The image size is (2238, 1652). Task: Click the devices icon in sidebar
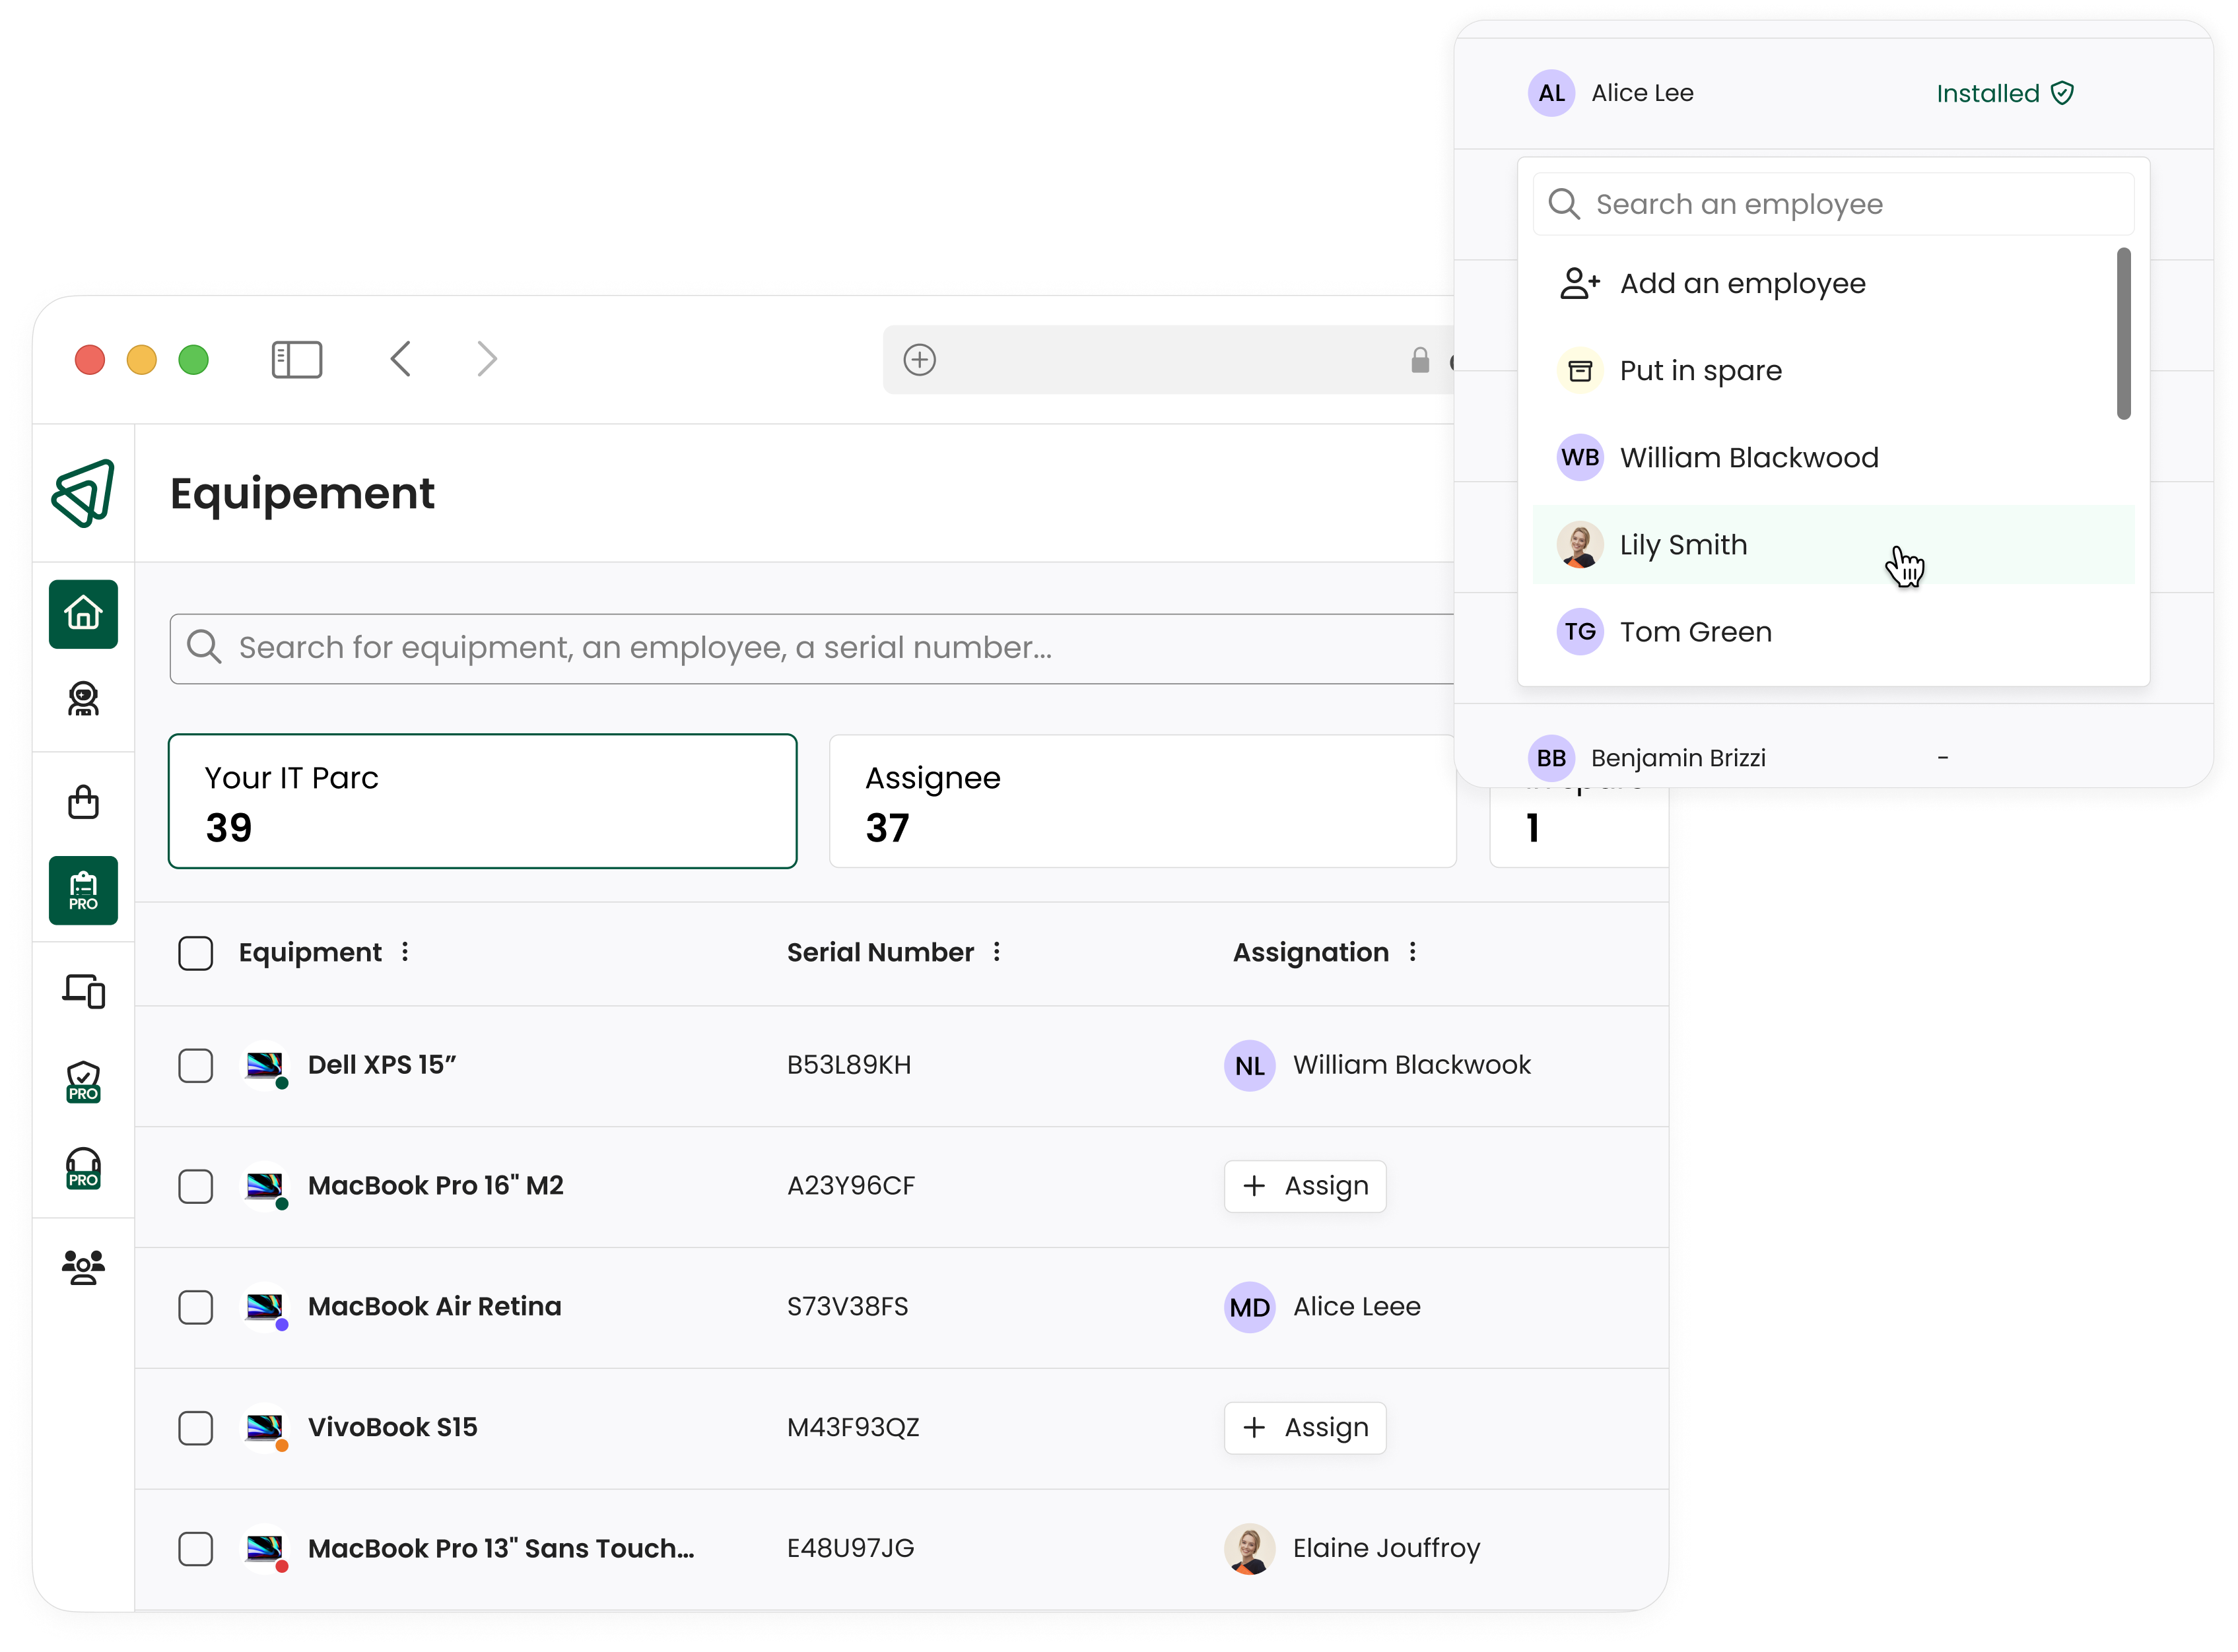click(83, 991)
